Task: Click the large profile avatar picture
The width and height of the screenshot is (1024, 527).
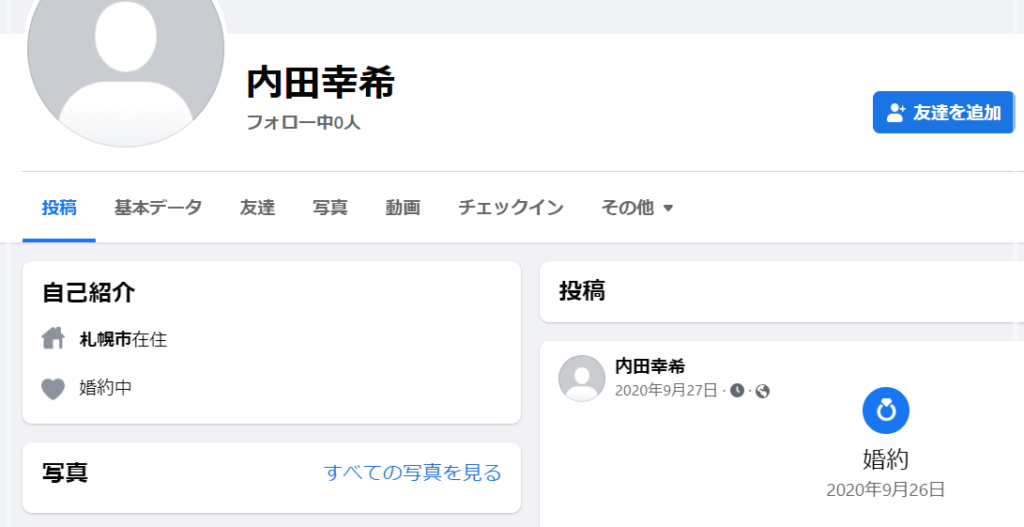Action: tap(125, 59)
